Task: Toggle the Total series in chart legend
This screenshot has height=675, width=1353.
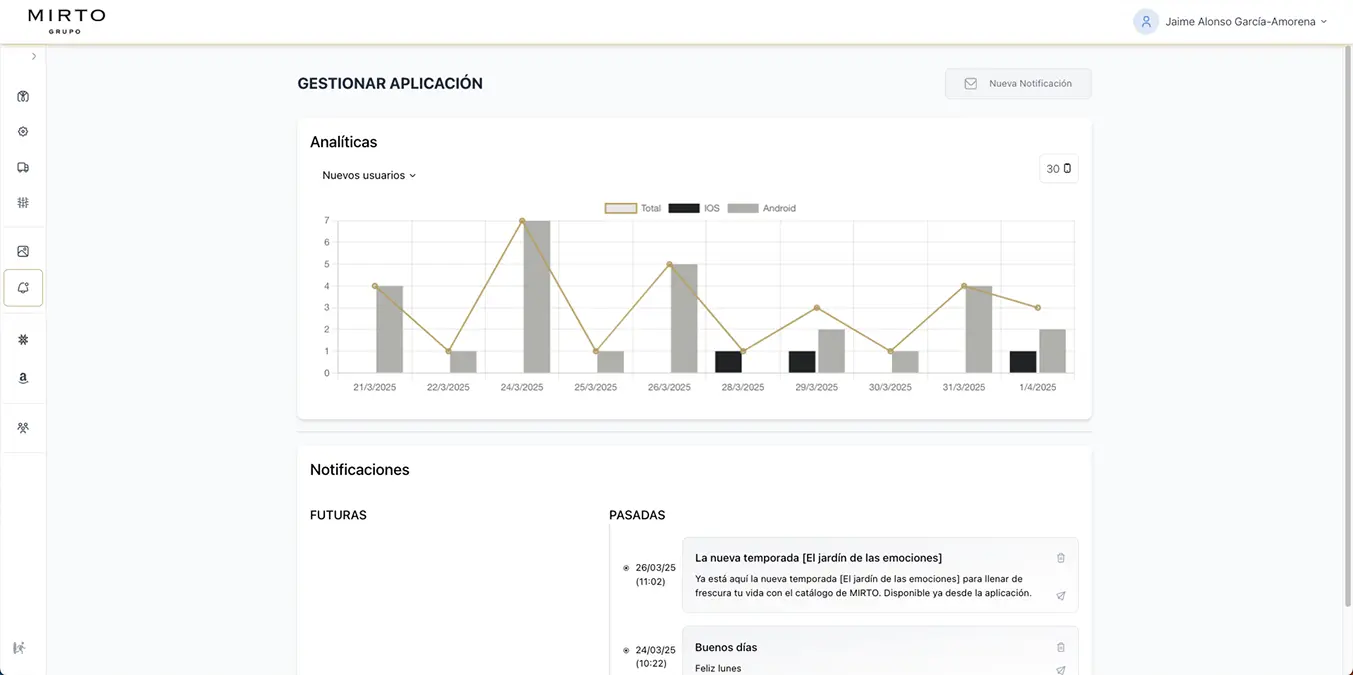Action: (x=633, y=208)
